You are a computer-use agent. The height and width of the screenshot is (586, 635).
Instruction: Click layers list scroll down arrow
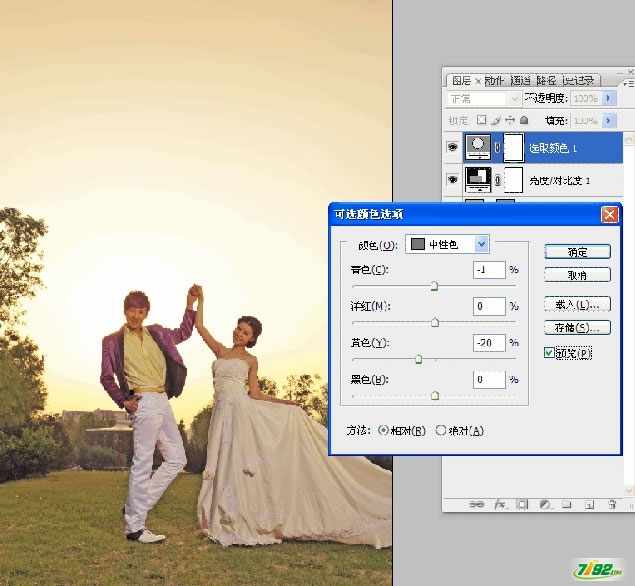pos(629,491)
